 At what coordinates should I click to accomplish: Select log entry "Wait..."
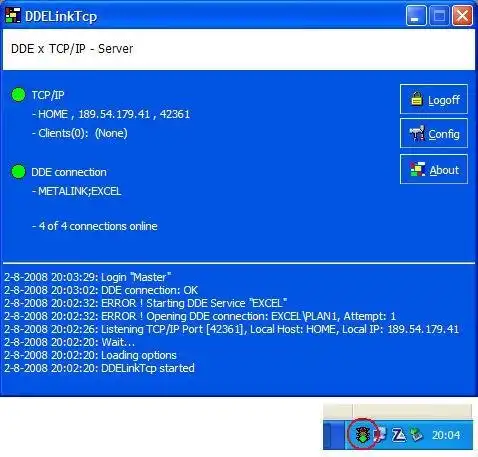(x=69, y=342)
